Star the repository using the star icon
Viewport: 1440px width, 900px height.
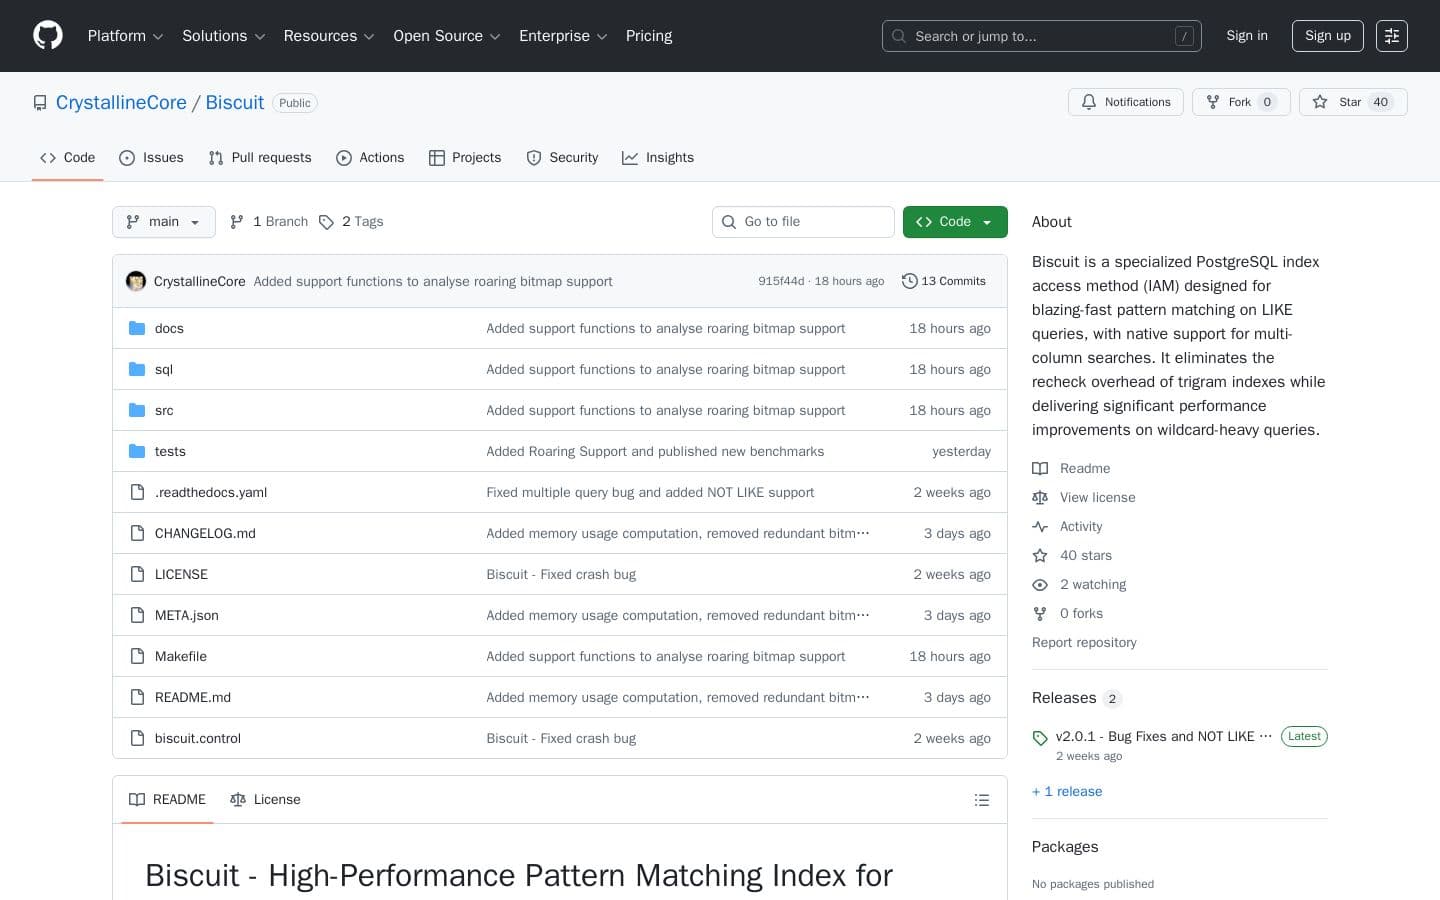click(x=1322, y=102)
